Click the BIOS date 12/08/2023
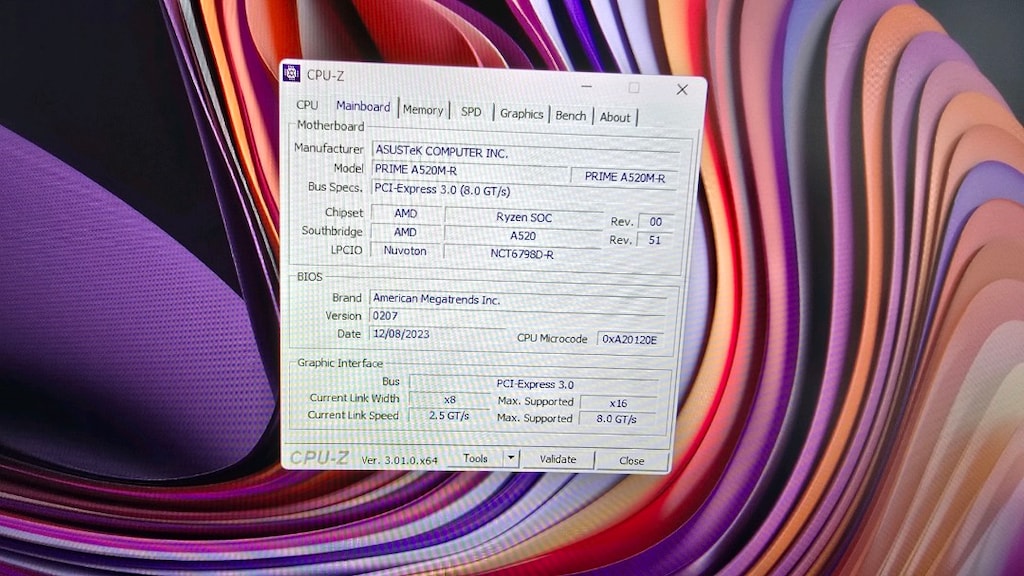This screenshot has height=576, width=1024. (x=437, y=334)
